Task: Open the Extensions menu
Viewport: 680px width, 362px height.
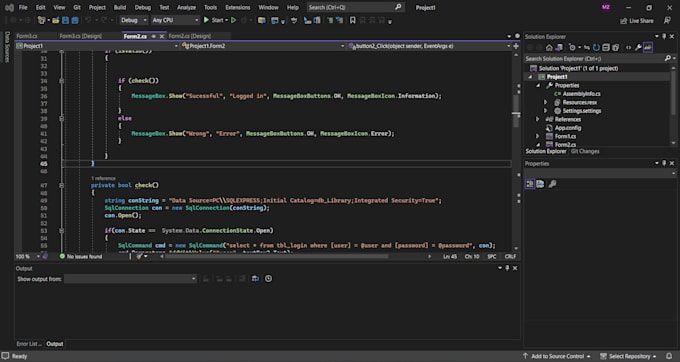Action: coord(238,7)
